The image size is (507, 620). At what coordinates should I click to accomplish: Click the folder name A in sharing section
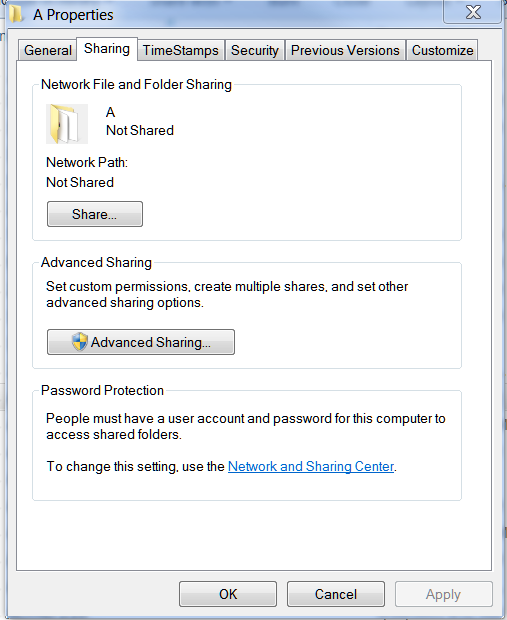[x=110, y=112]
